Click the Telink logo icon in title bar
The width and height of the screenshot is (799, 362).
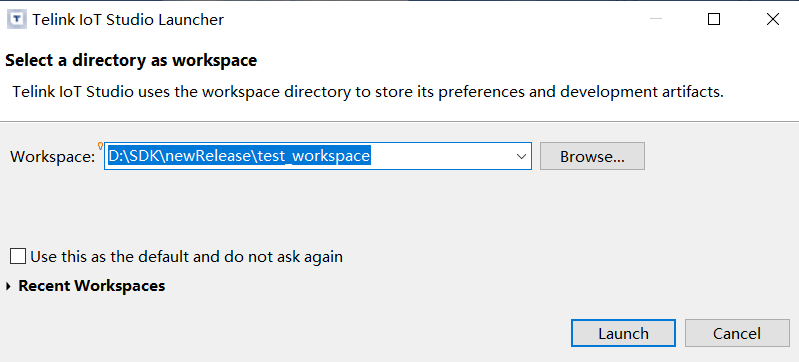coord(17,20)
